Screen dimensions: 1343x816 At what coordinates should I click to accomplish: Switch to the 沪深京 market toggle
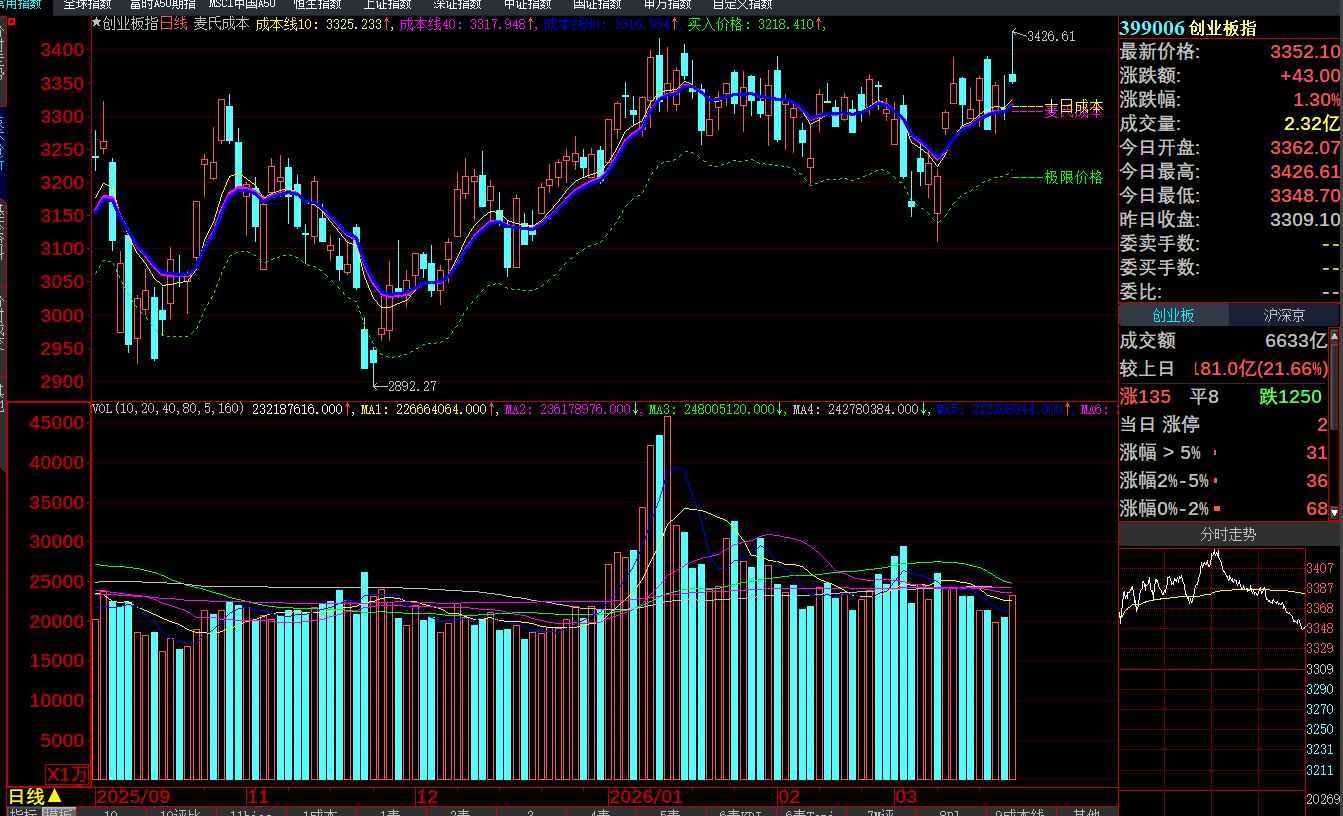[1284, 315]
